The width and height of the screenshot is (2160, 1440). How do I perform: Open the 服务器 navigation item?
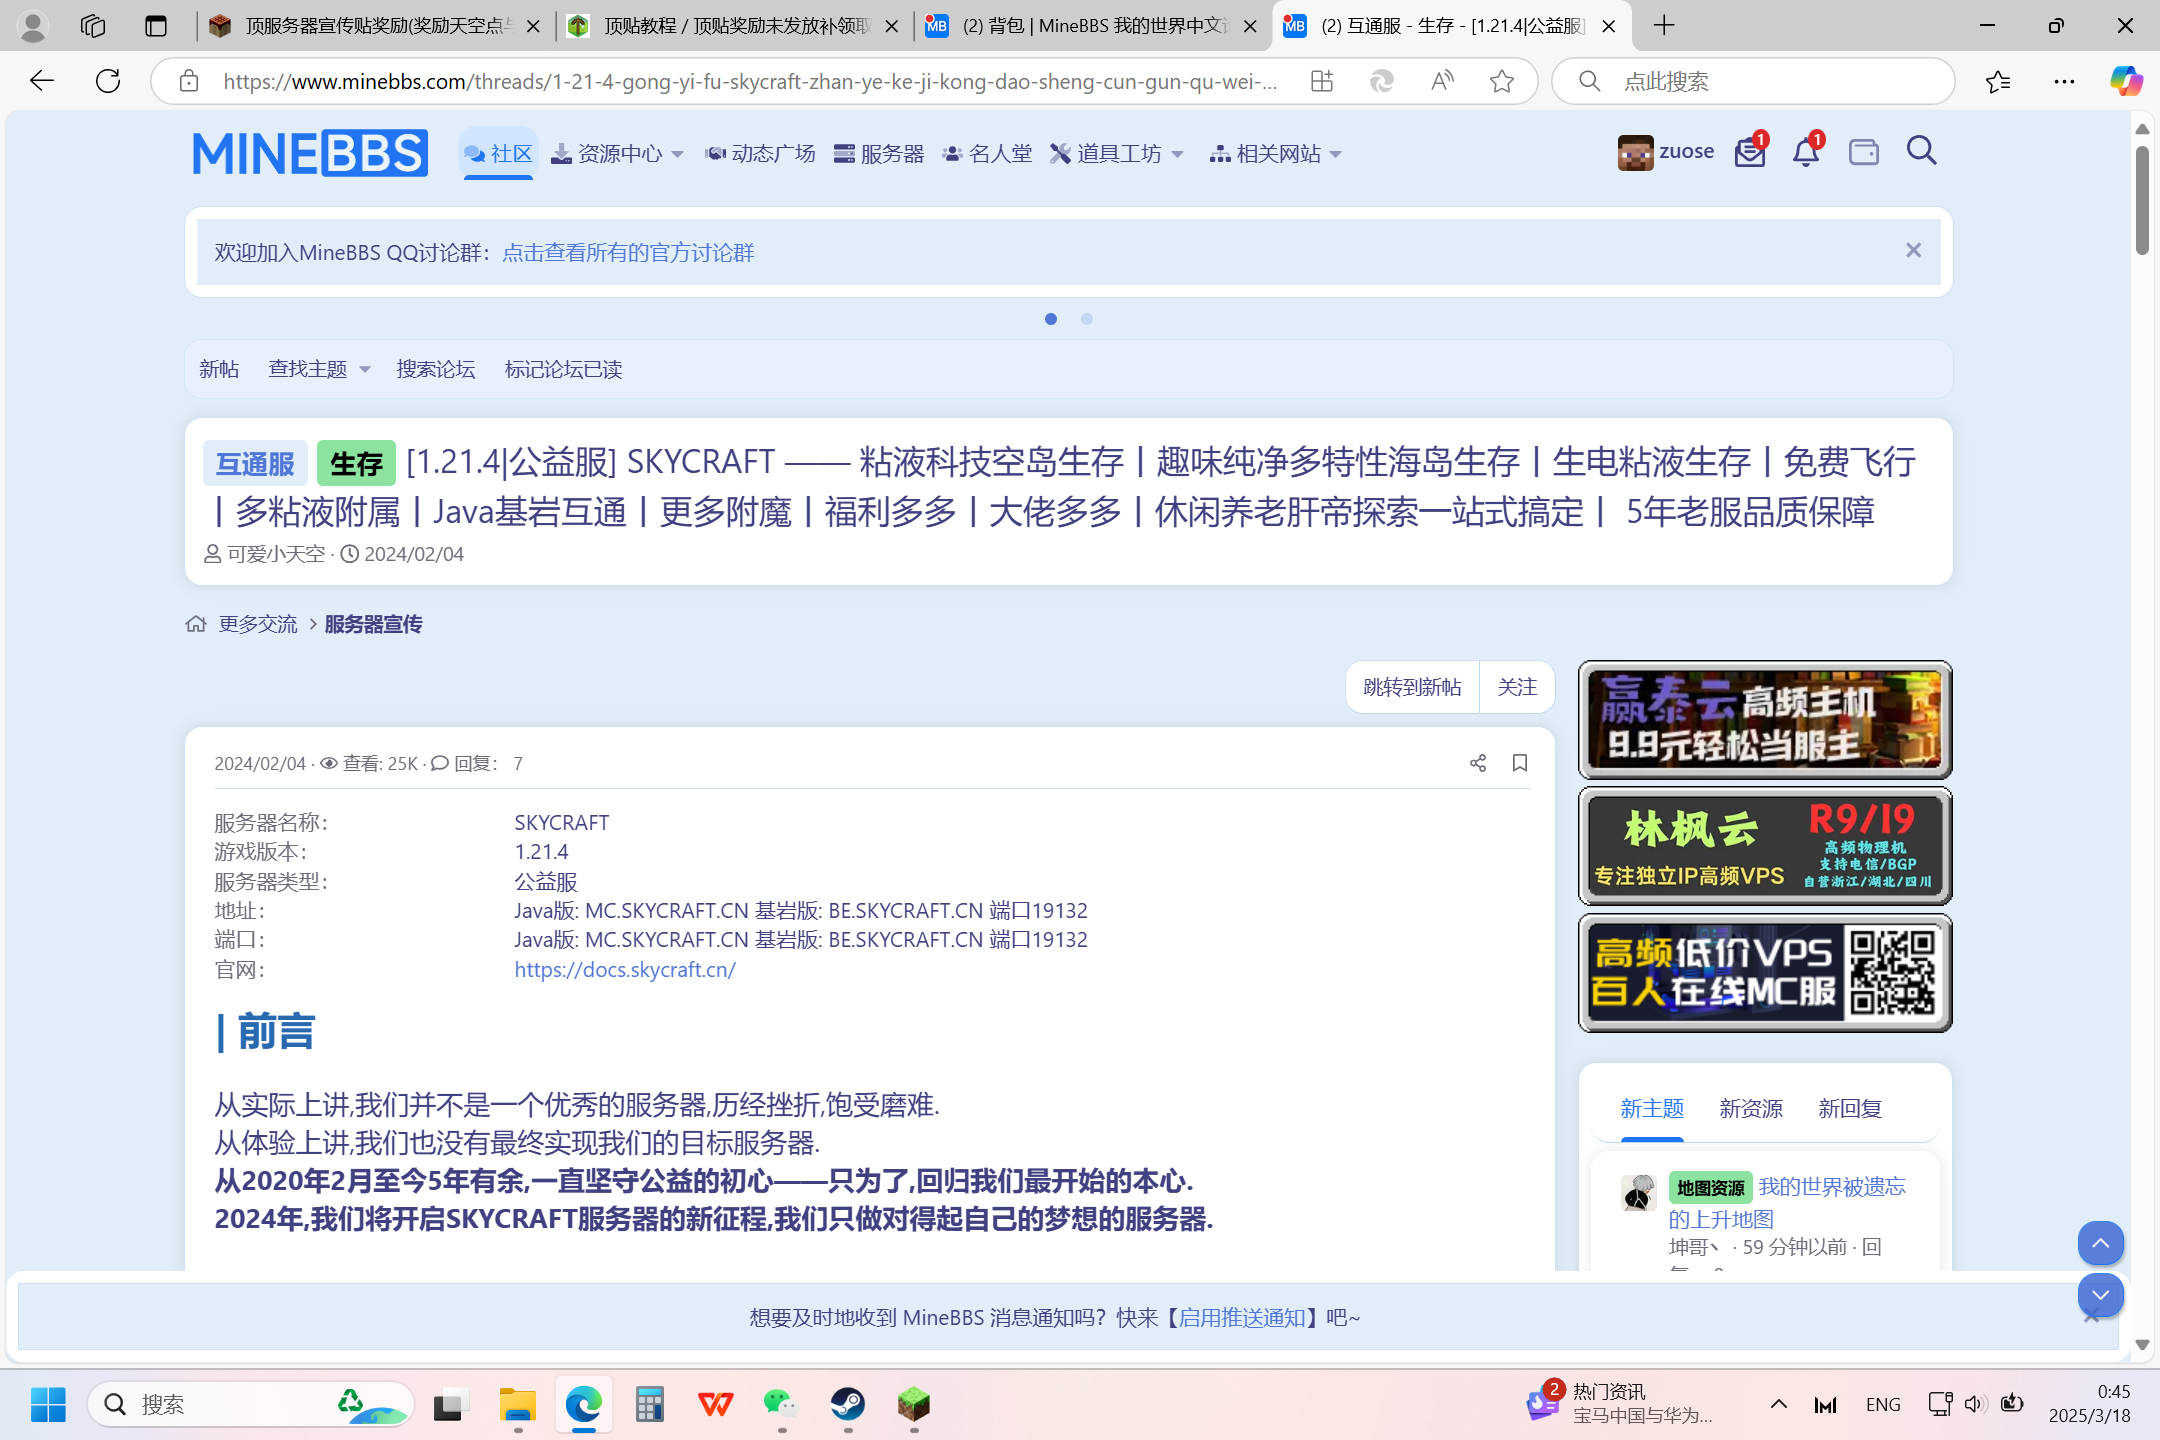click(879, 153)
